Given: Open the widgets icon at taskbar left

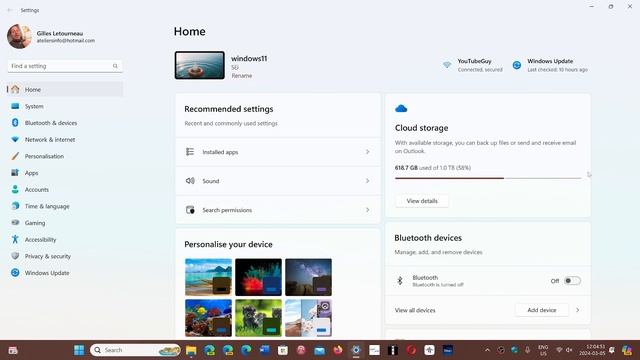Looking at the screenshot, I should click(13, 351).
